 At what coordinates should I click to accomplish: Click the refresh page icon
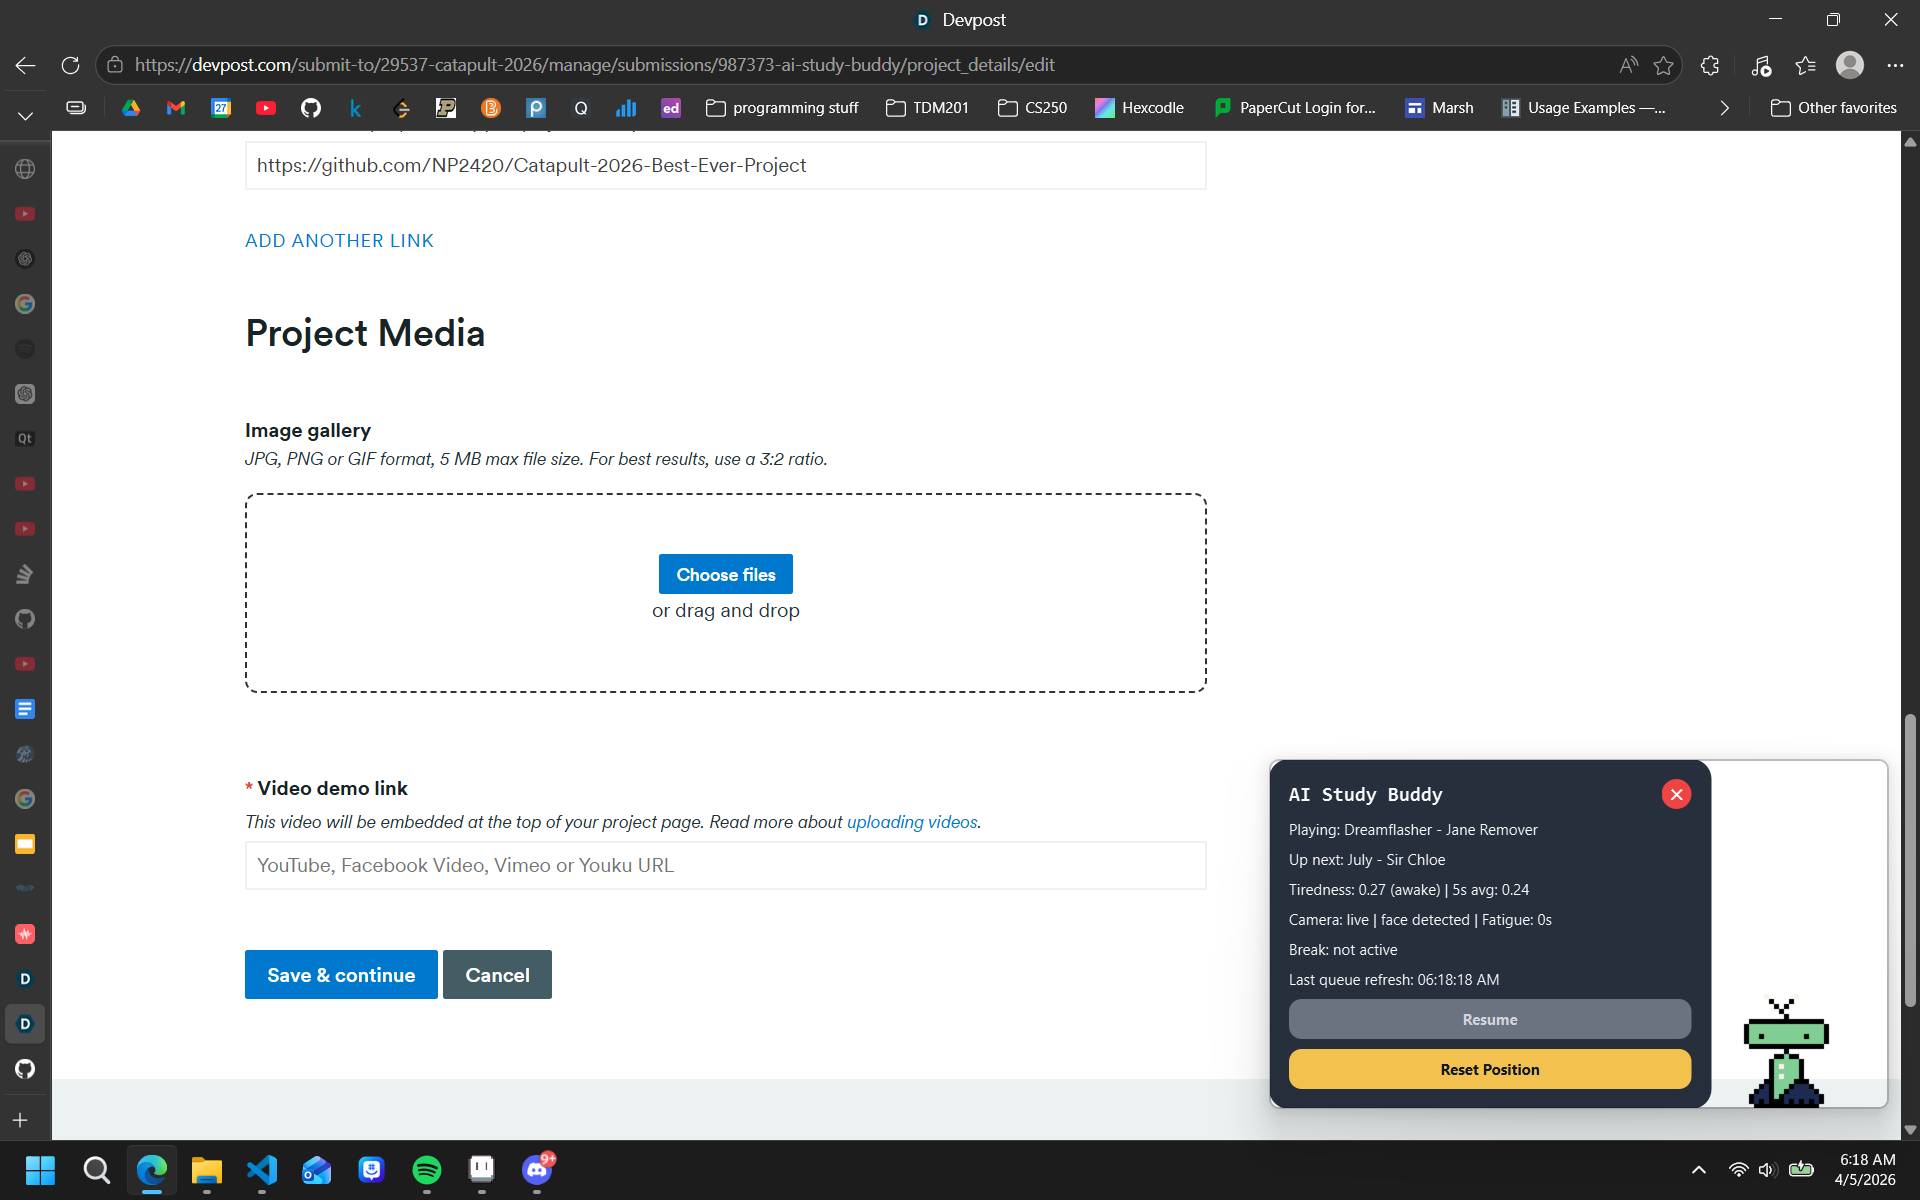pyautogui.click(x=70, y=65)
